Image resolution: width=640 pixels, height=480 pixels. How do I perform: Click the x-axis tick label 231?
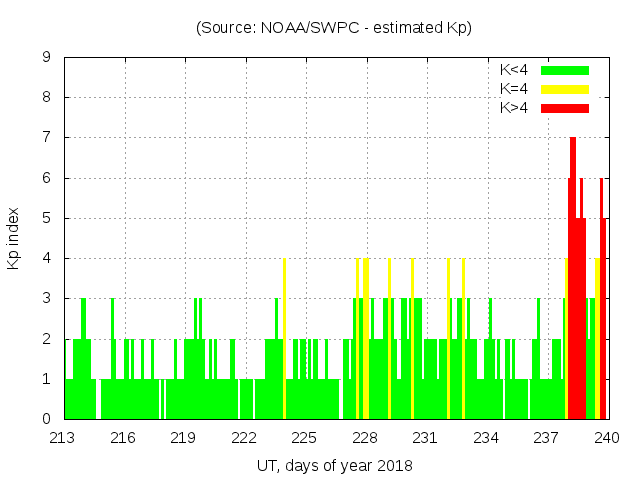[426, 438]
